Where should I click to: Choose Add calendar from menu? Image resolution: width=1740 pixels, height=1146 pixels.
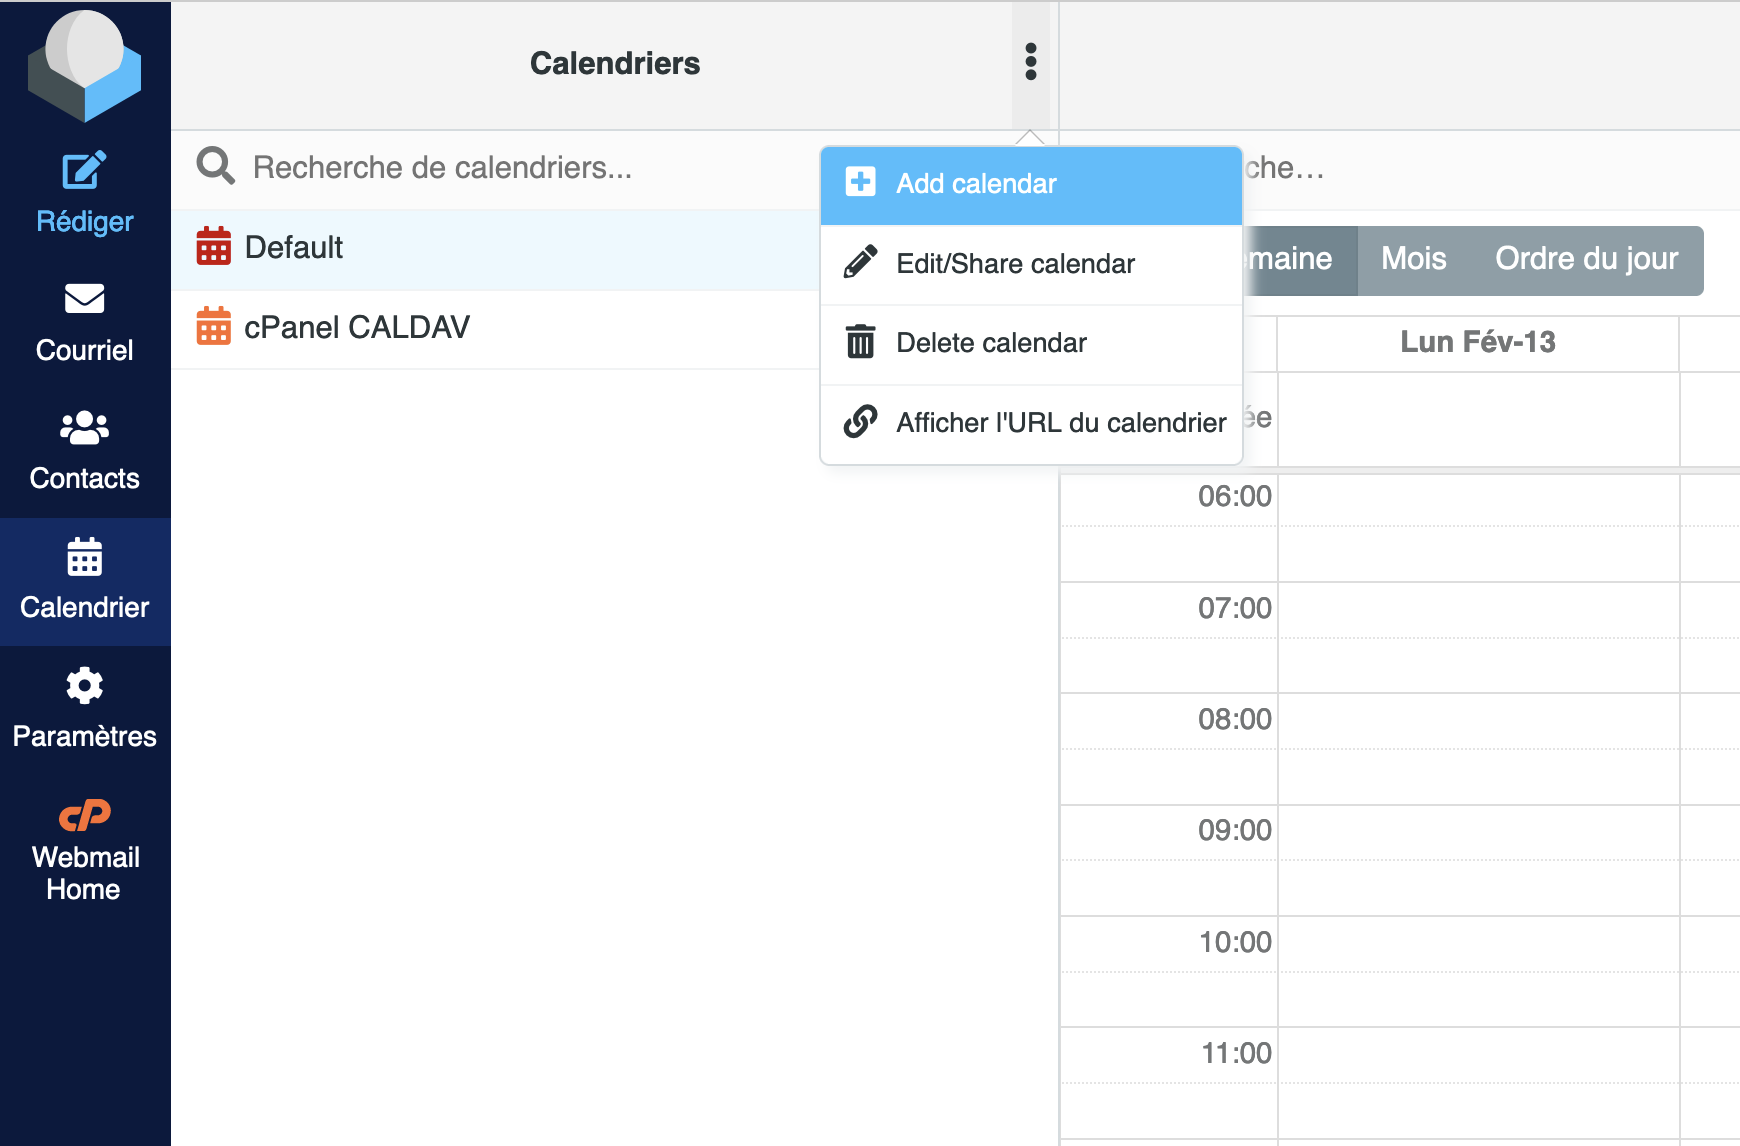1031,185
